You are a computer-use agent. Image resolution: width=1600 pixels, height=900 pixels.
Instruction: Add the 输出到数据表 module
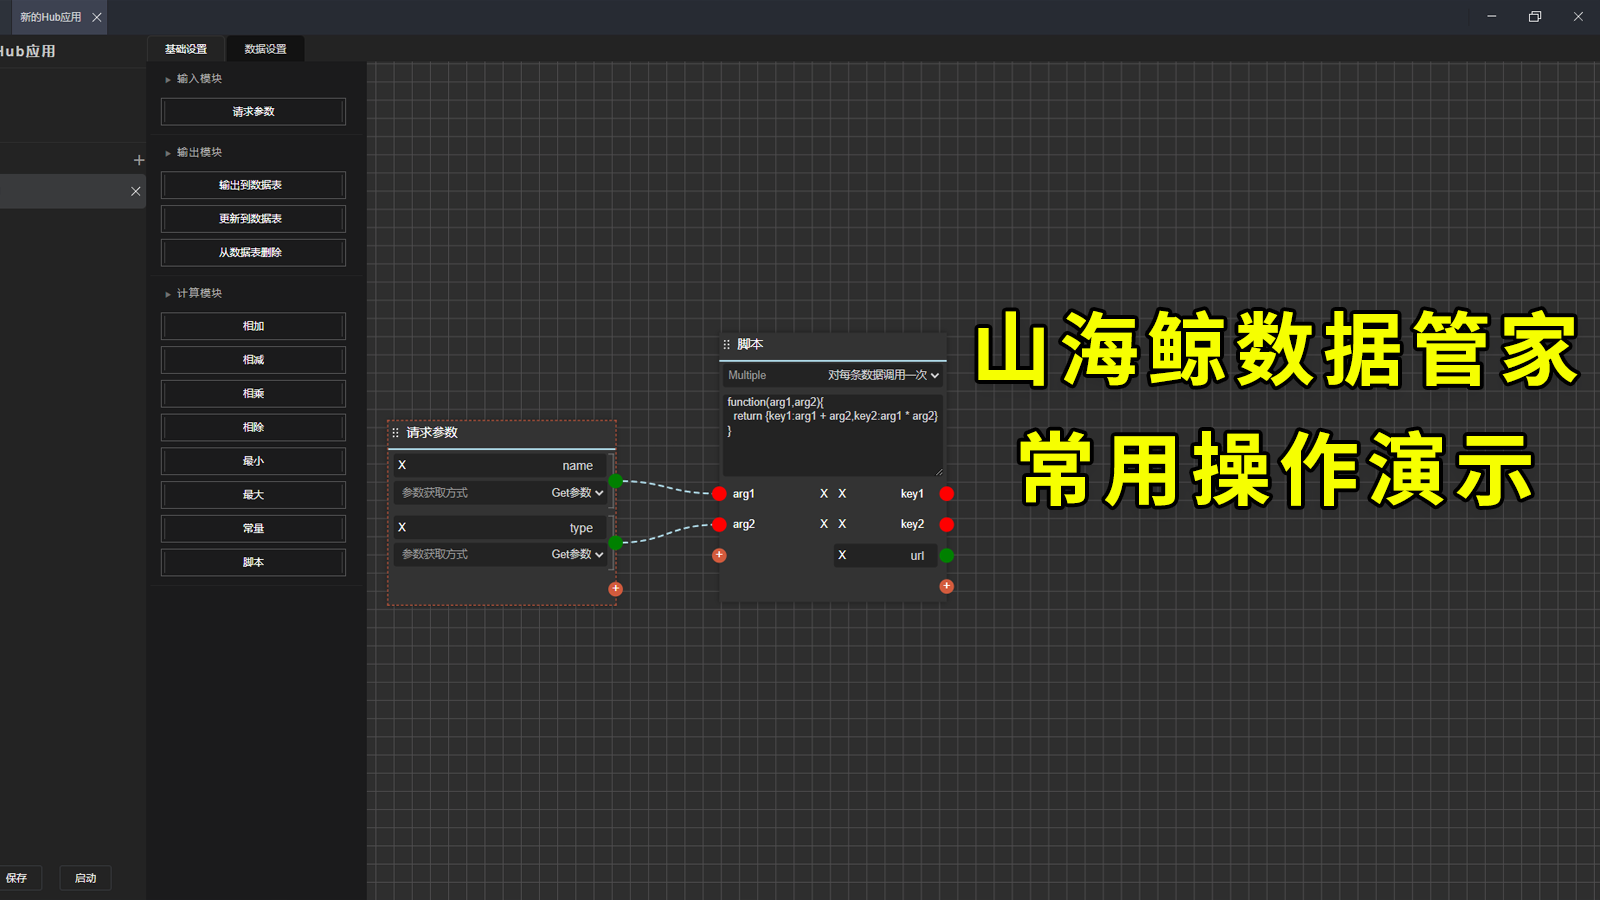pyautogui.click(x=253, y=185)
